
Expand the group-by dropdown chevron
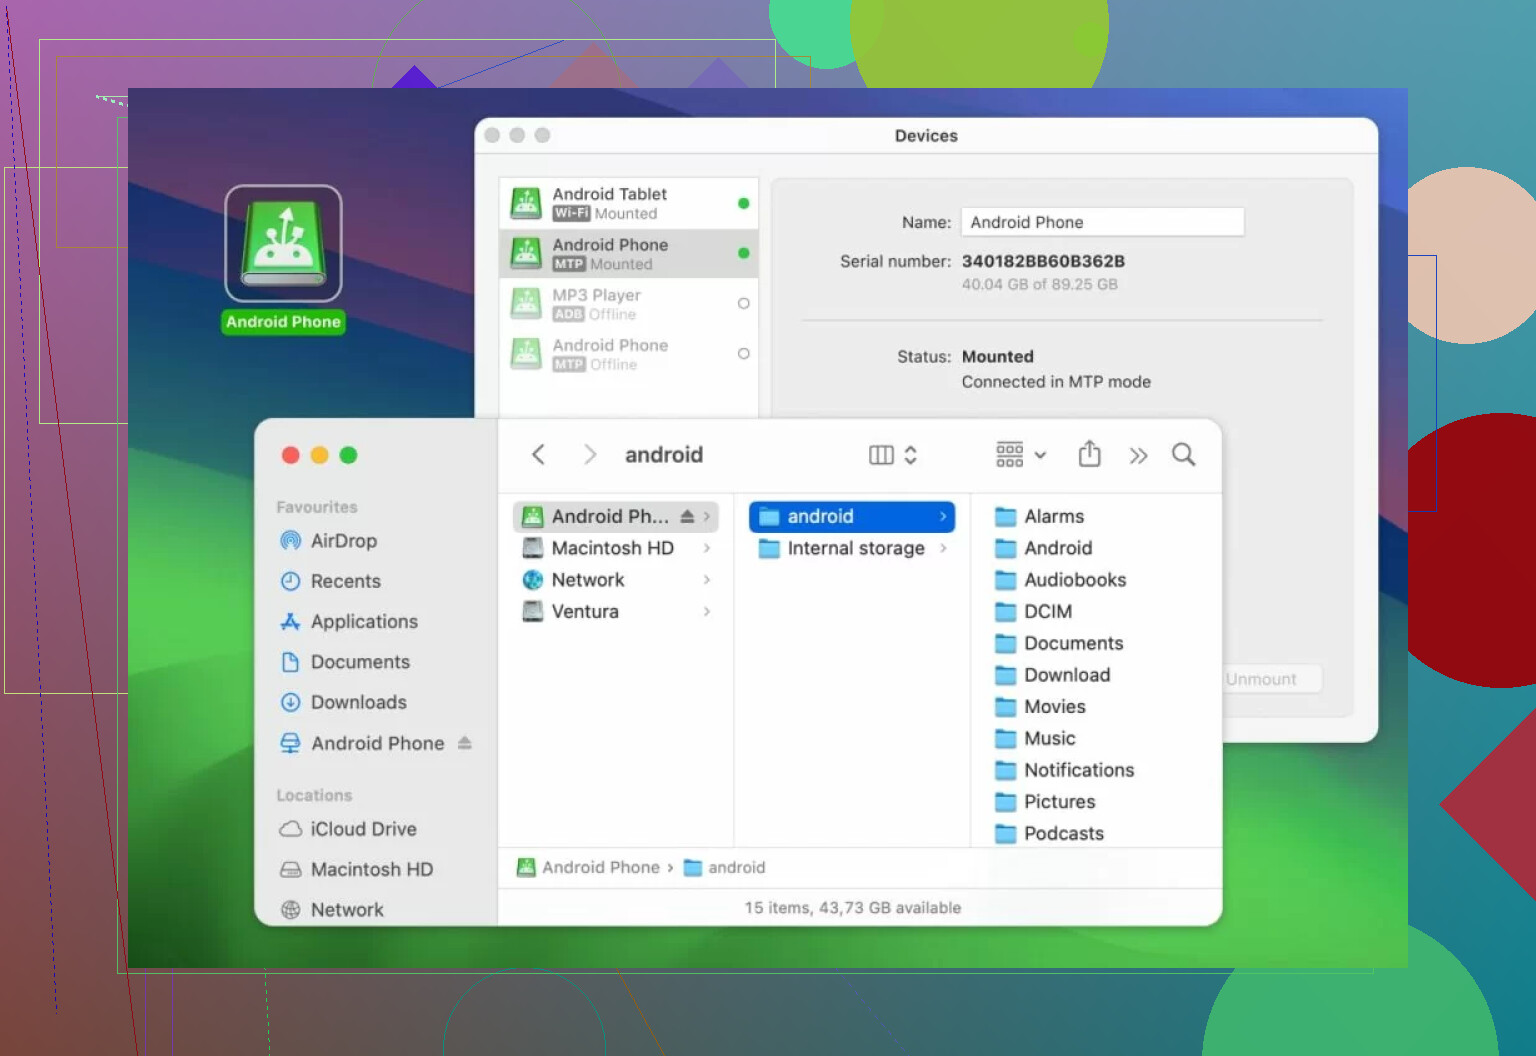click(x=1040, y=455)
